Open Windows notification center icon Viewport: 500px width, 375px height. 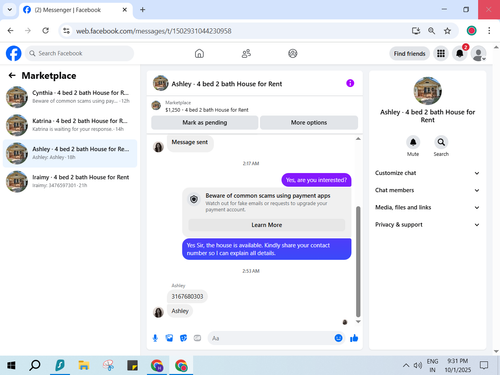pos(484,366)
